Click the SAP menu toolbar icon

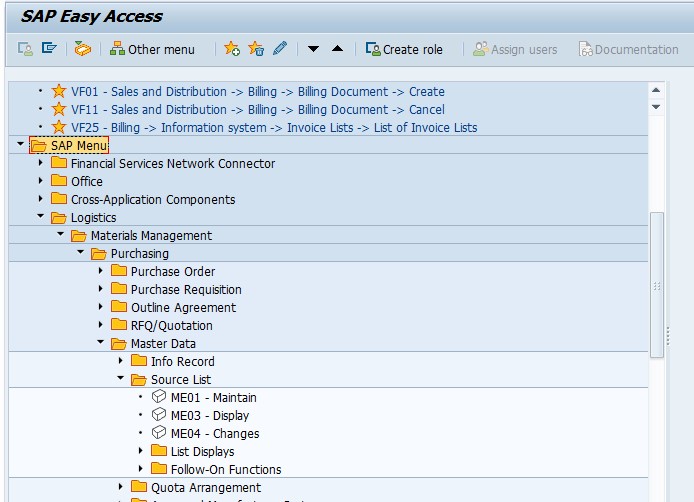click(x=49, y=48)
